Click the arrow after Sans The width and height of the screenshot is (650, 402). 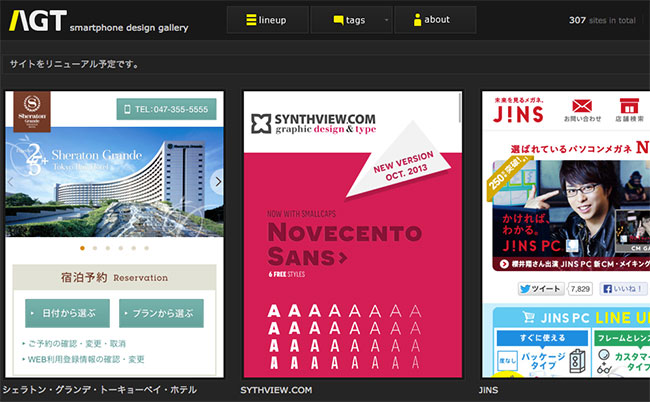point(343,258)
